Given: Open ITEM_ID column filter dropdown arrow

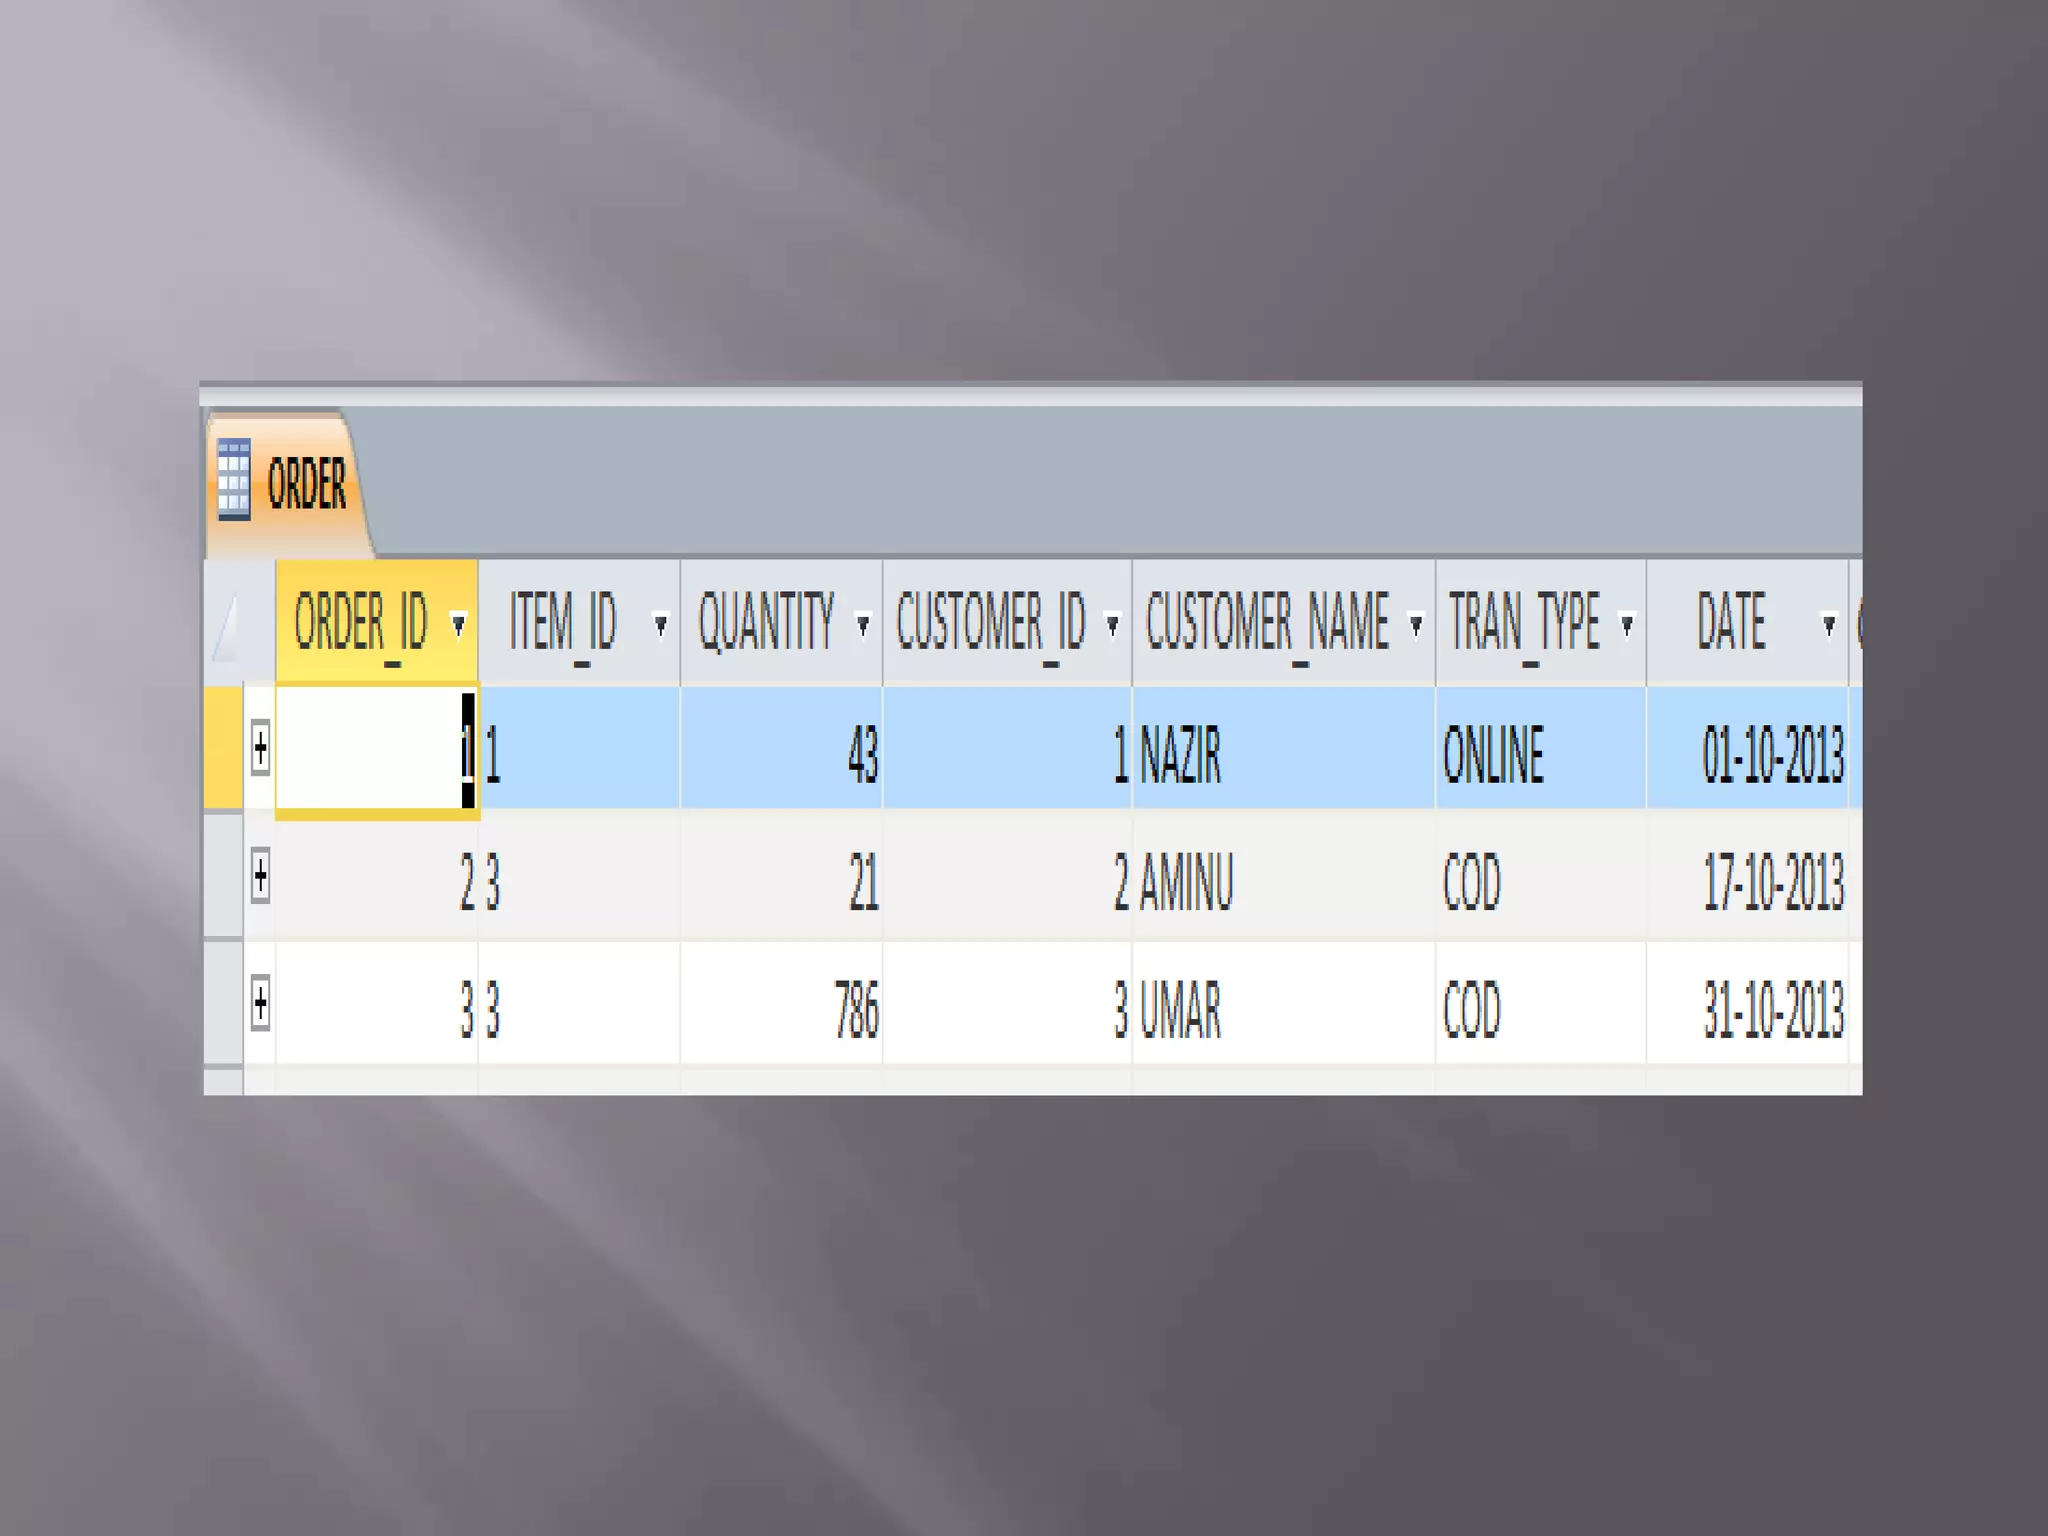Looking at the screenshot, I should (x=660, y=625).
